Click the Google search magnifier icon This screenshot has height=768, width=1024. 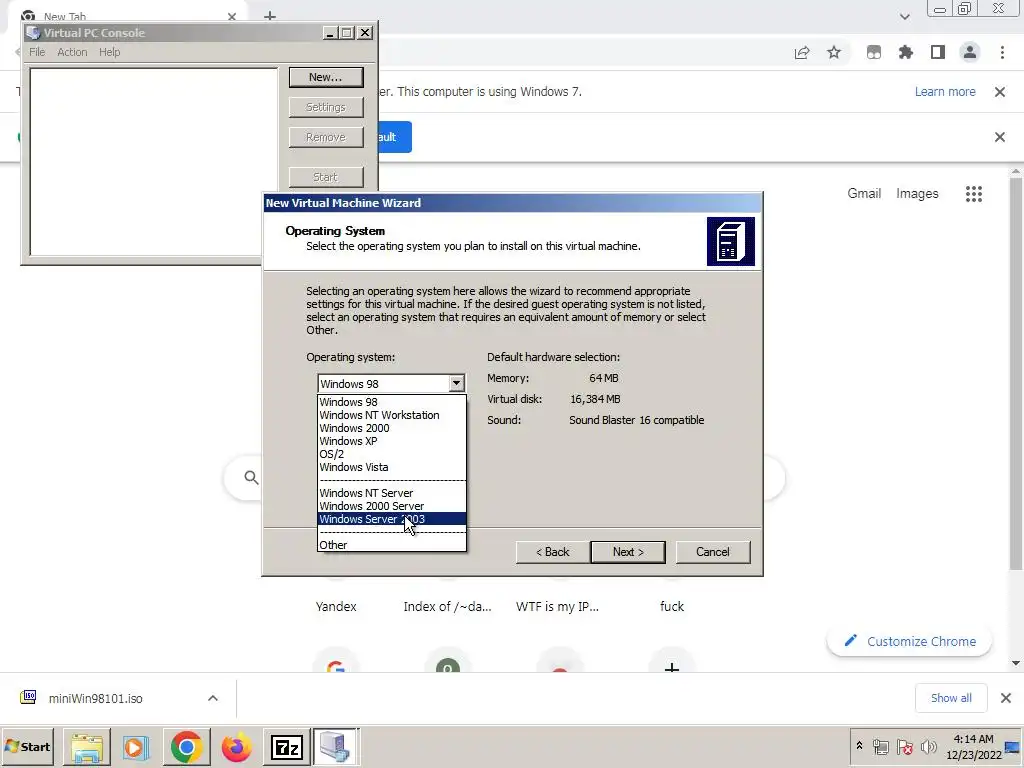pyautogui.click(x=251, y=477)
